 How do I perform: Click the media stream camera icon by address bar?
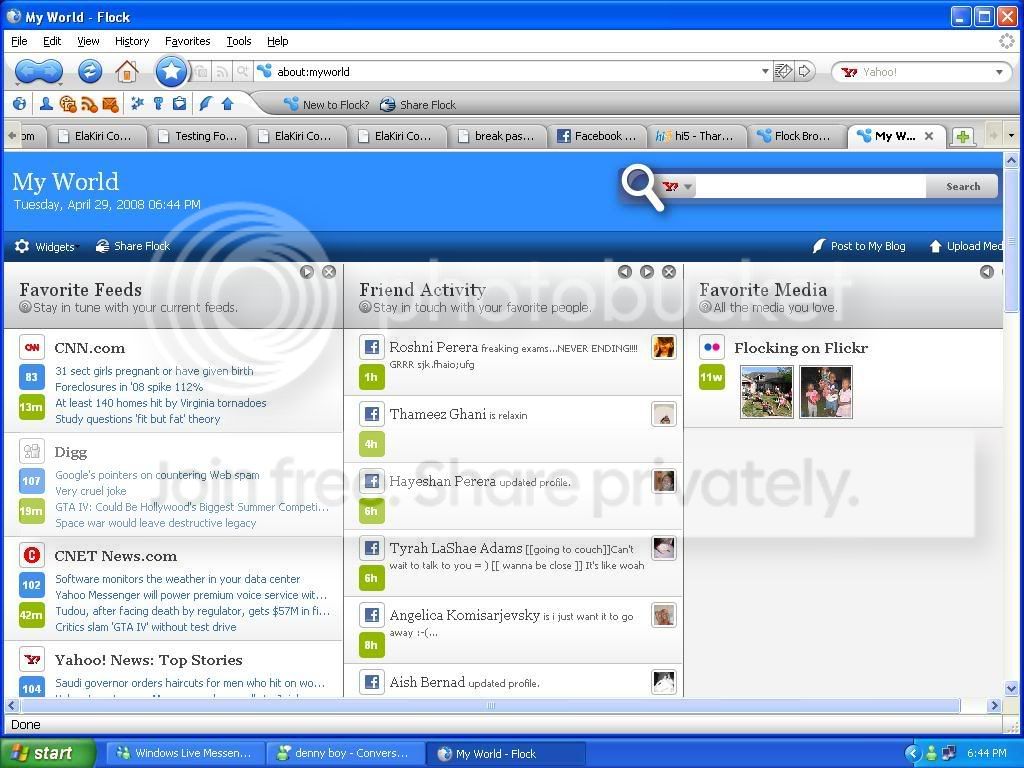coord(201,72)
